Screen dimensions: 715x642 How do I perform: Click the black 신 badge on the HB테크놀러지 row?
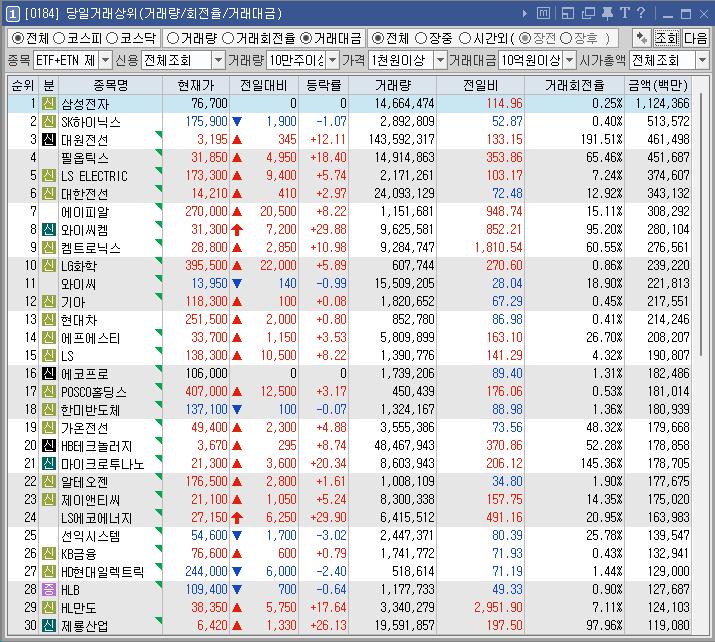click(x=49, y=445)
